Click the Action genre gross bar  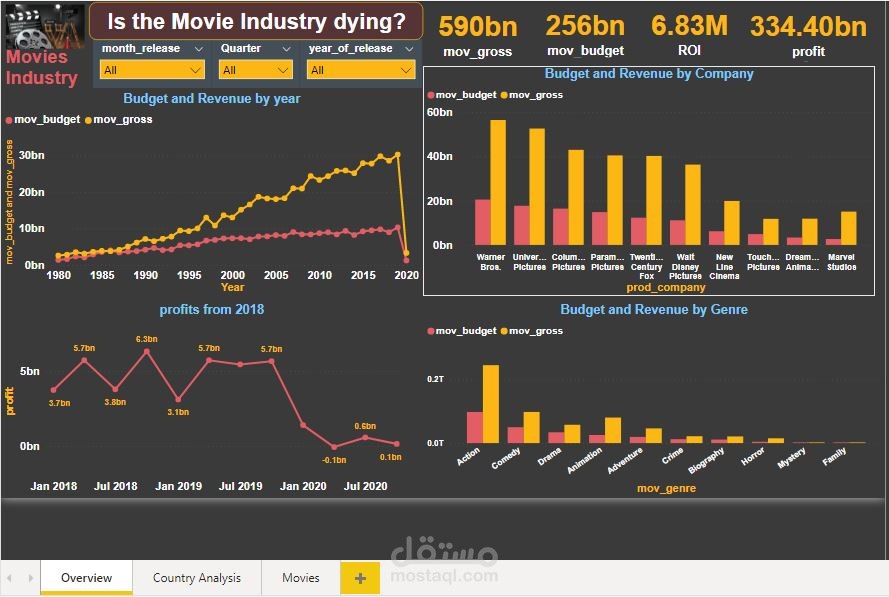[x=491, y=404]
